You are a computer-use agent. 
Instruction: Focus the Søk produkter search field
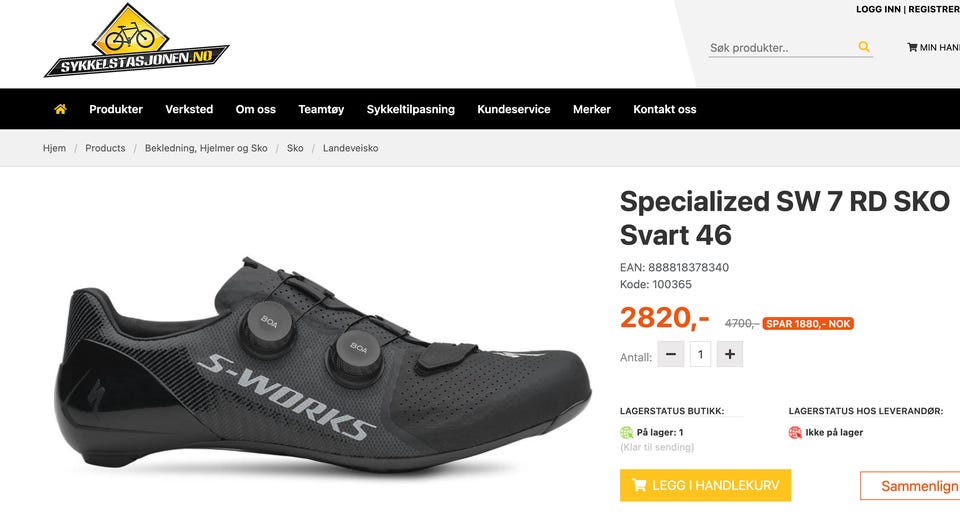[x=782, y=48]
